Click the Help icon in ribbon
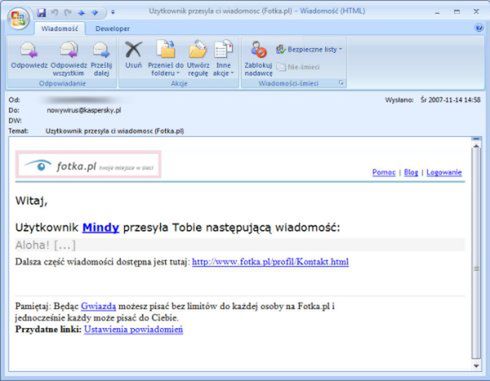This screenshot has width=490, height=381. coord(479,28)
